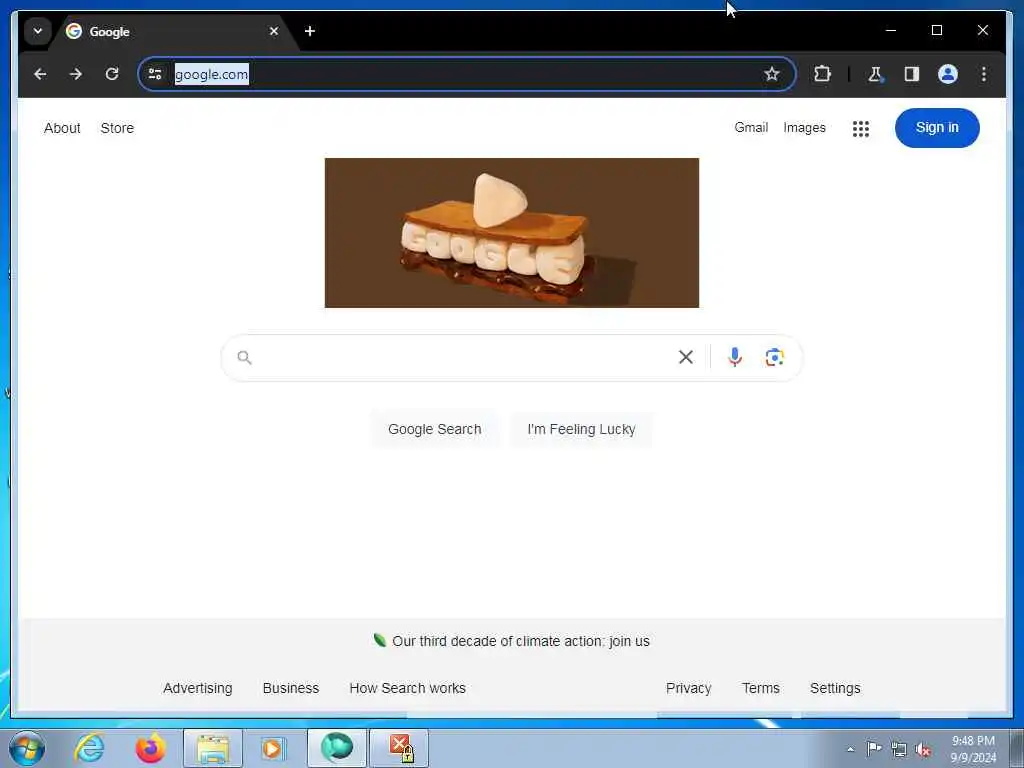
Task: Launch Internet Explorer from taskbar
Action: 89,748
